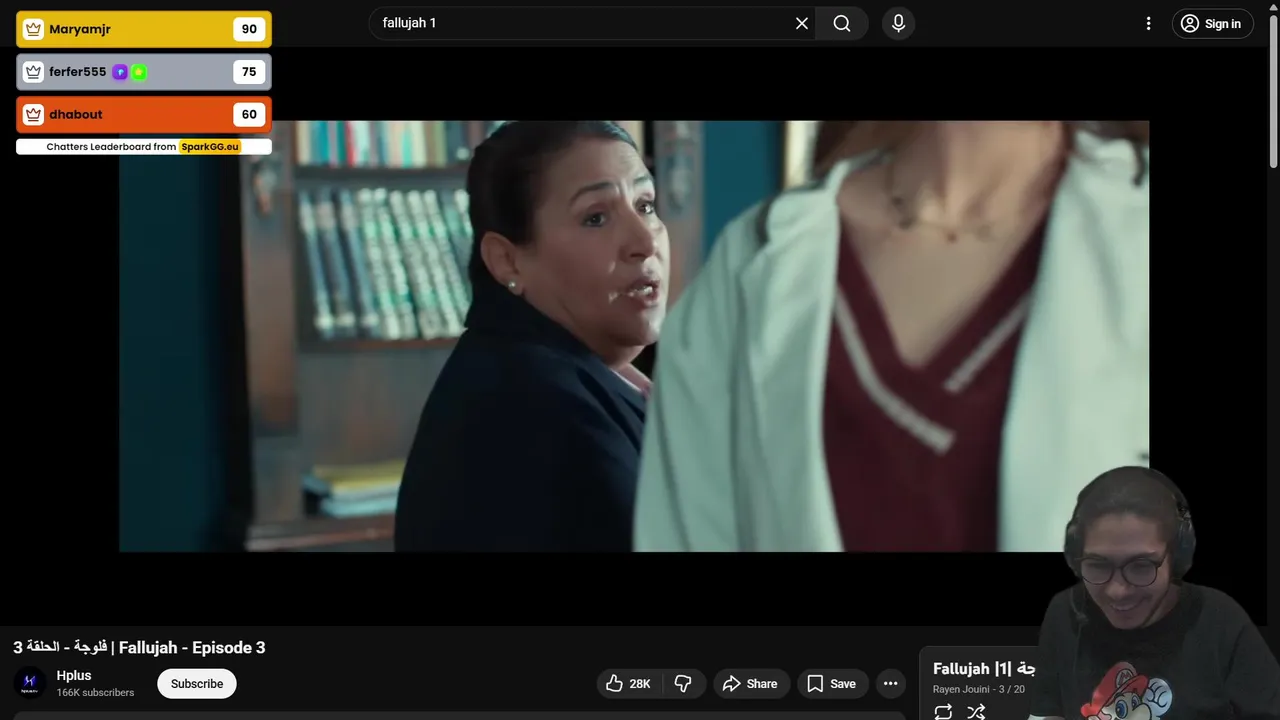The width and height of the screenshot is (1280, 720).
Task: Click the video player frame
Action: click(634, 336)
